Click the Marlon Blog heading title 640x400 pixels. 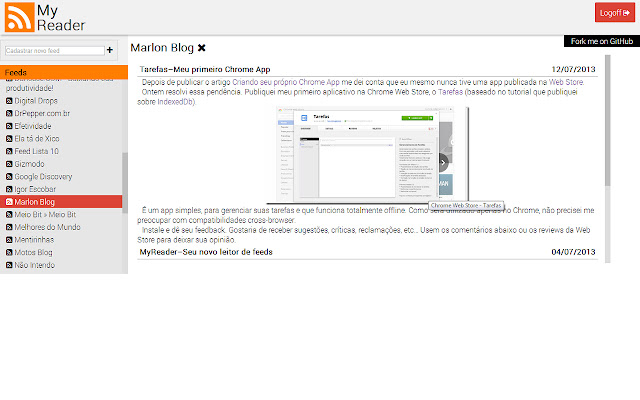point(162,48)
